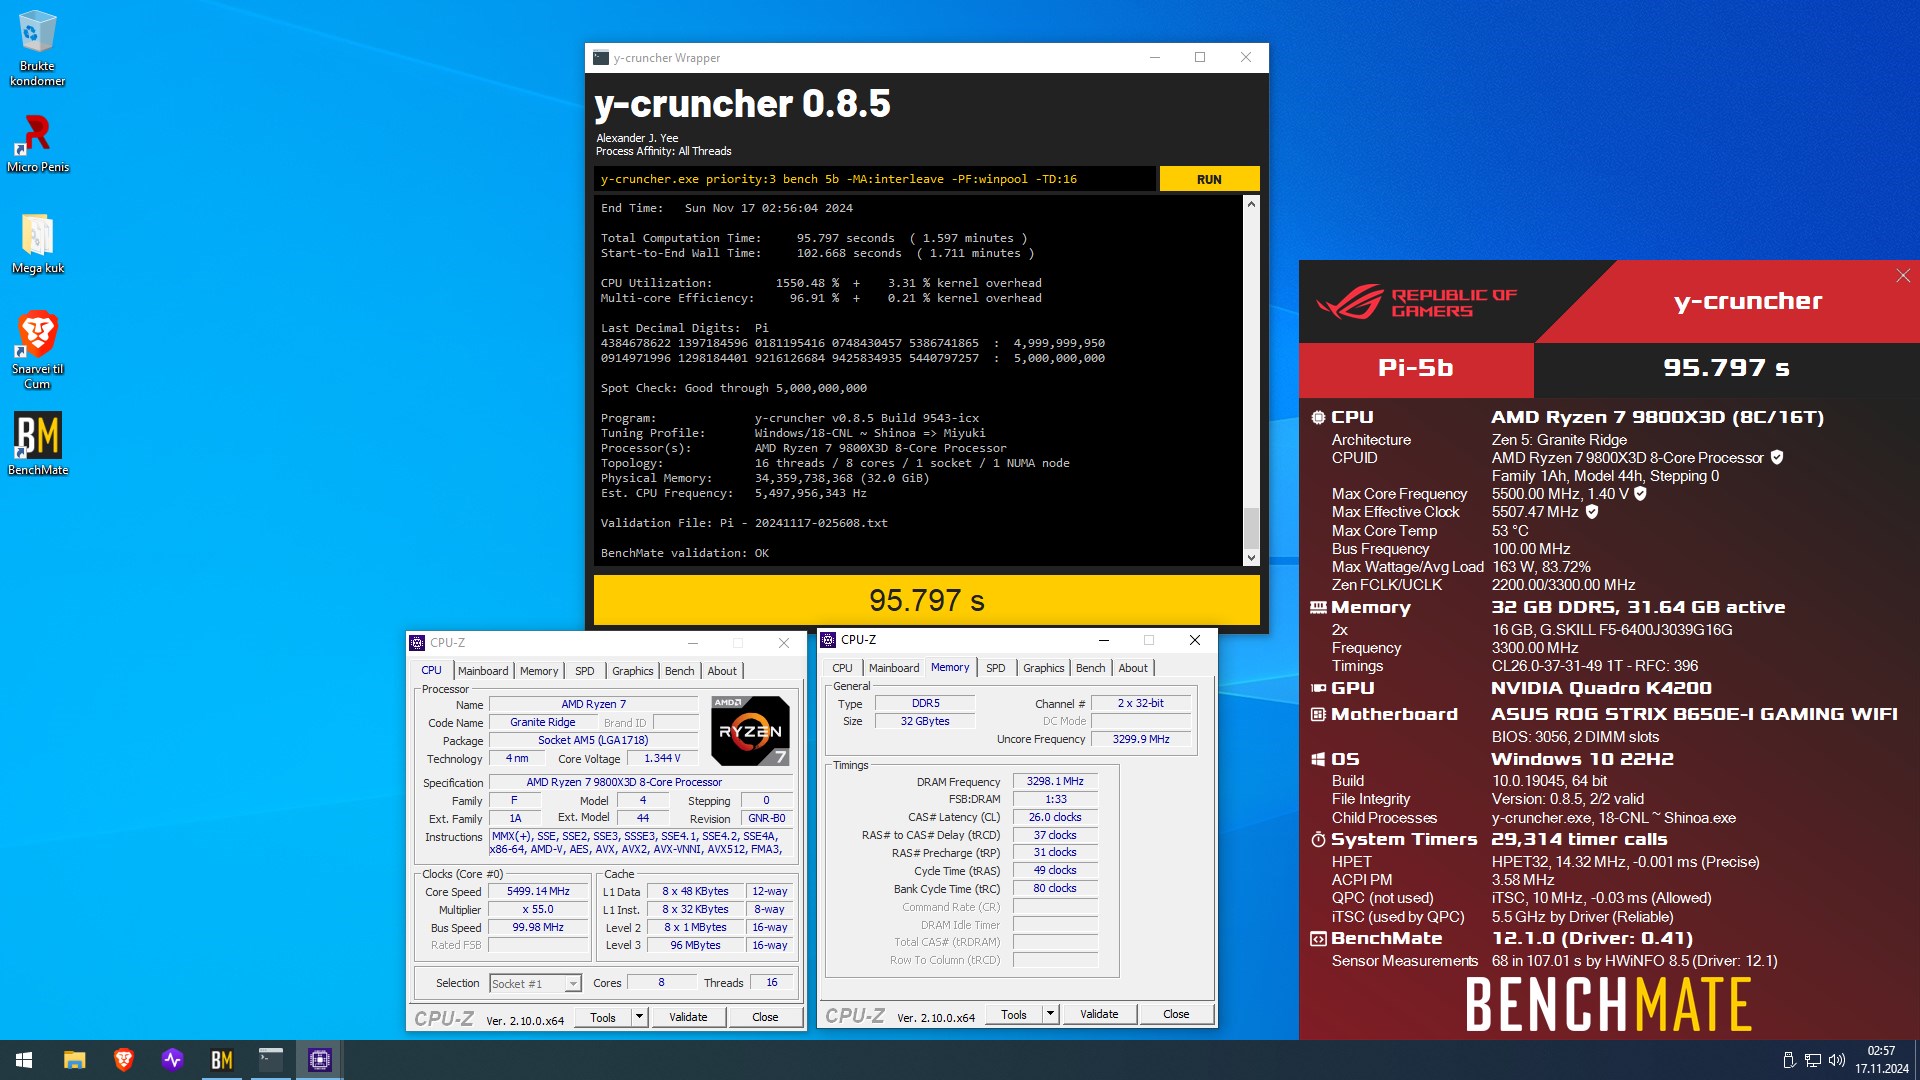Viewport: 1920px width, 1080px height.
Task: Open File Explorer from the taskbar
Action: [74, 1060]
